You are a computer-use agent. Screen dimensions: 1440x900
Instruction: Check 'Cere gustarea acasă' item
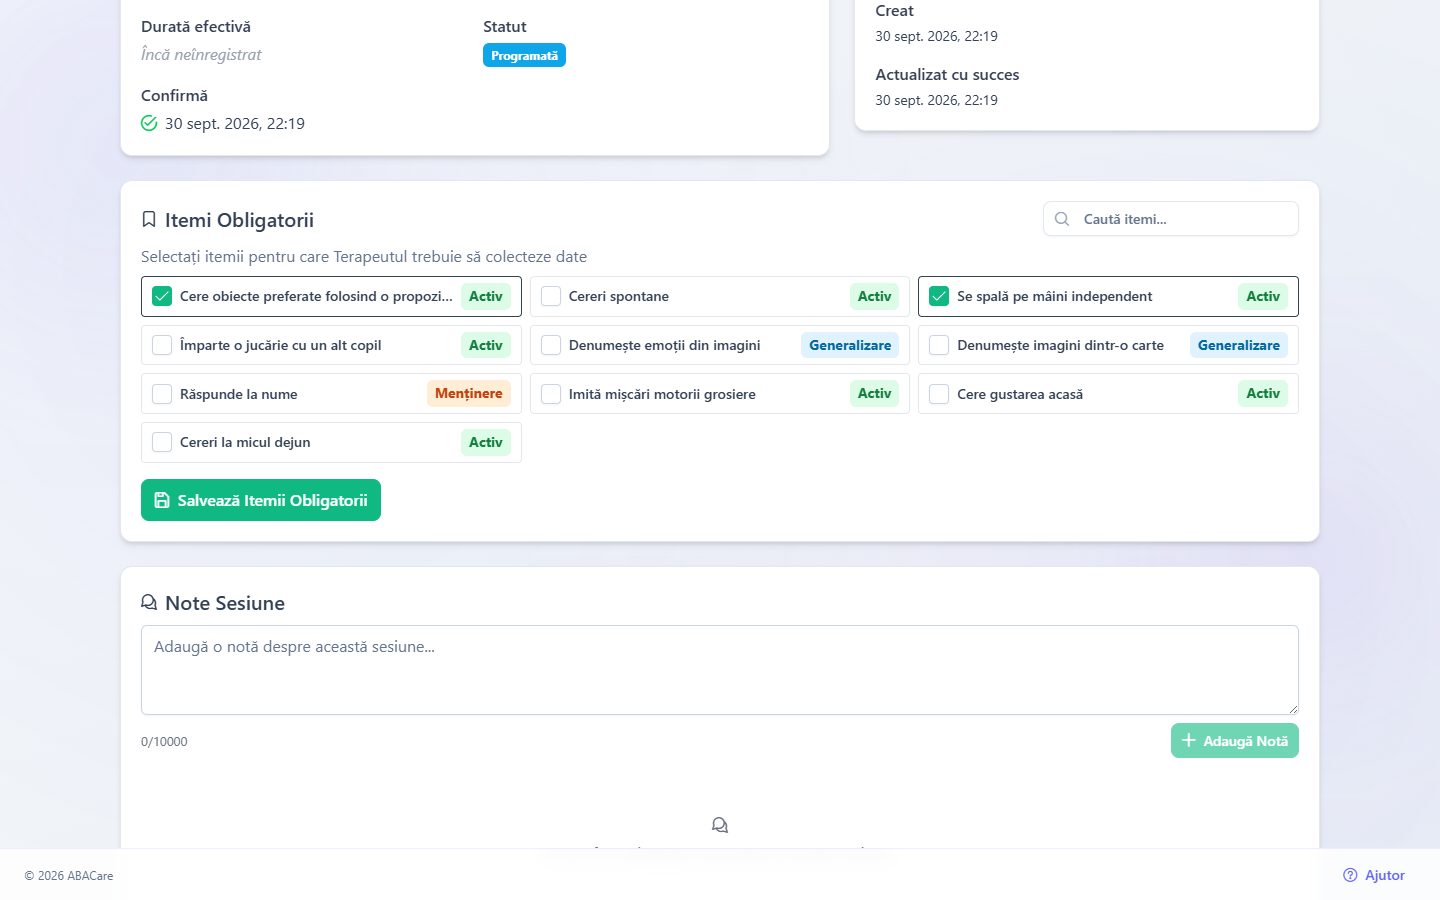[x=939, y=394]
